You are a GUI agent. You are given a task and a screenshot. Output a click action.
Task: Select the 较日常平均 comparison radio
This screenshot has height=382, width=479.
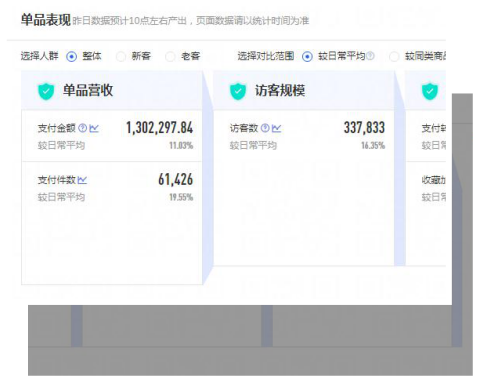point(307,56)
